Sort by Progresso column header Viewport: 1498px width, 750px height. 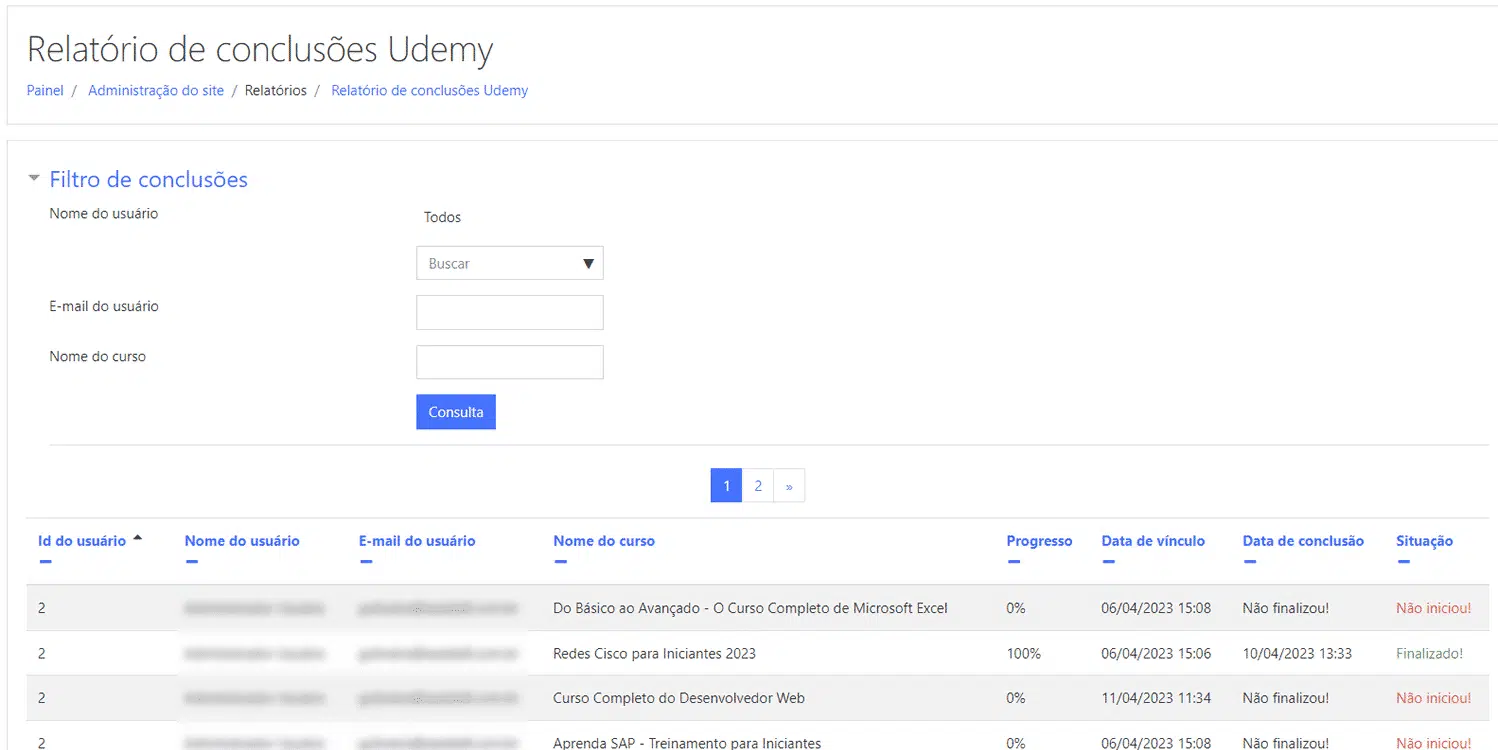[x=1039, y=541]
